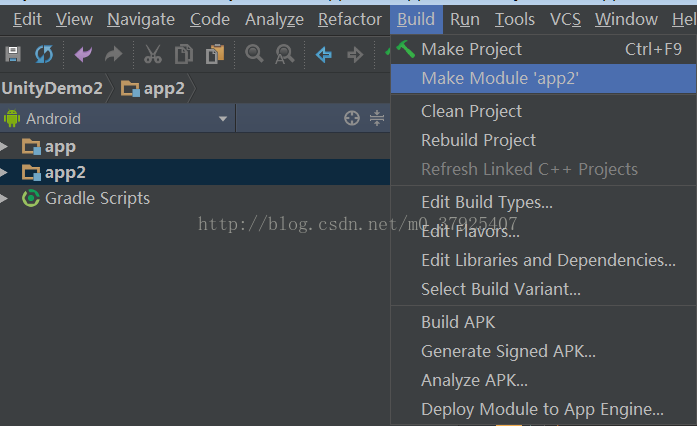Click Refresh Linked C++ Projects entry
This screenshot has width=697, height=426.
click(543, 169)
